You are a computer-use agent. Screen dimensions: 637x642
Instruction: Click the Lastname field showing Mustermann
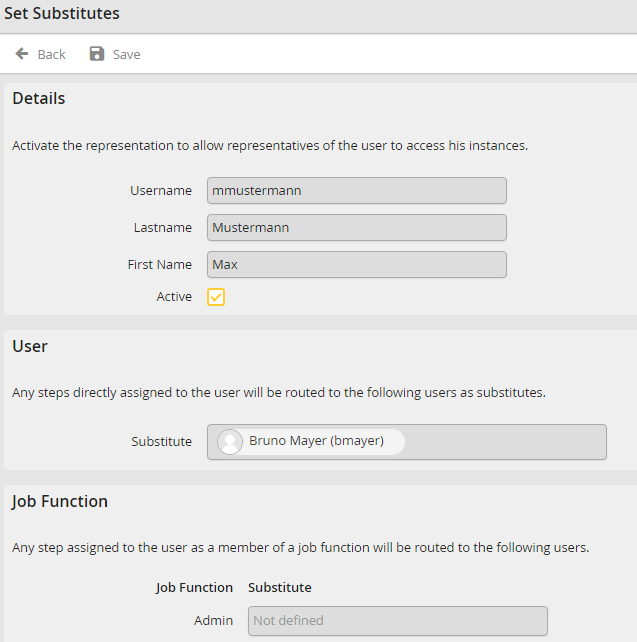click(x=356, y=228)
